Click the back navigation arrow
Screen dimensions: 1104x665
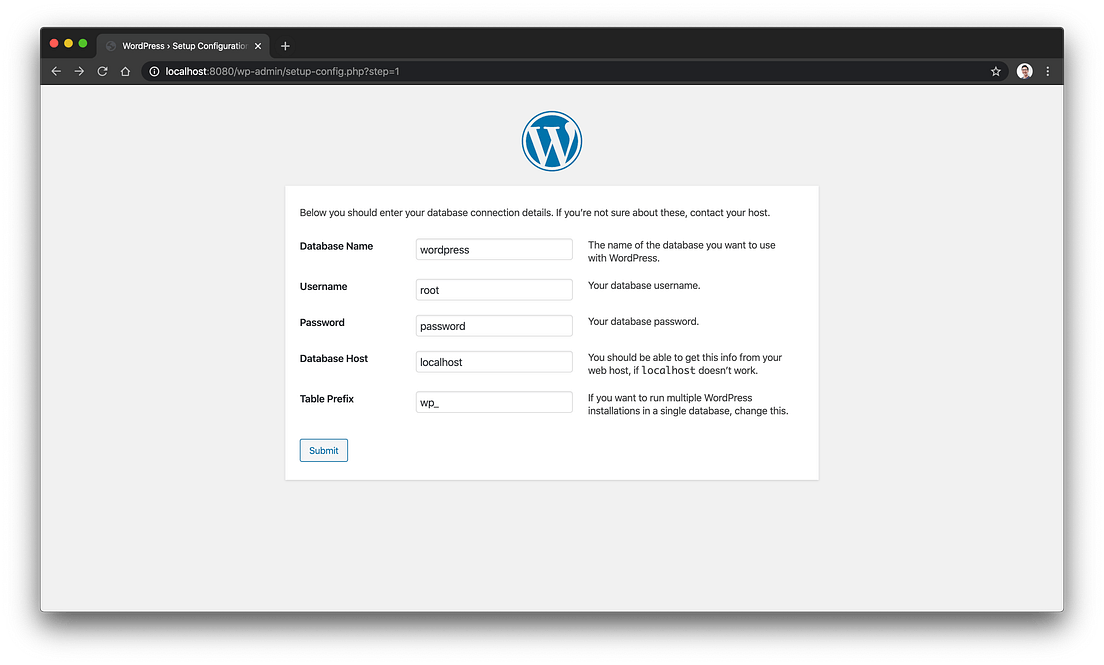click(x=56, y=71)
